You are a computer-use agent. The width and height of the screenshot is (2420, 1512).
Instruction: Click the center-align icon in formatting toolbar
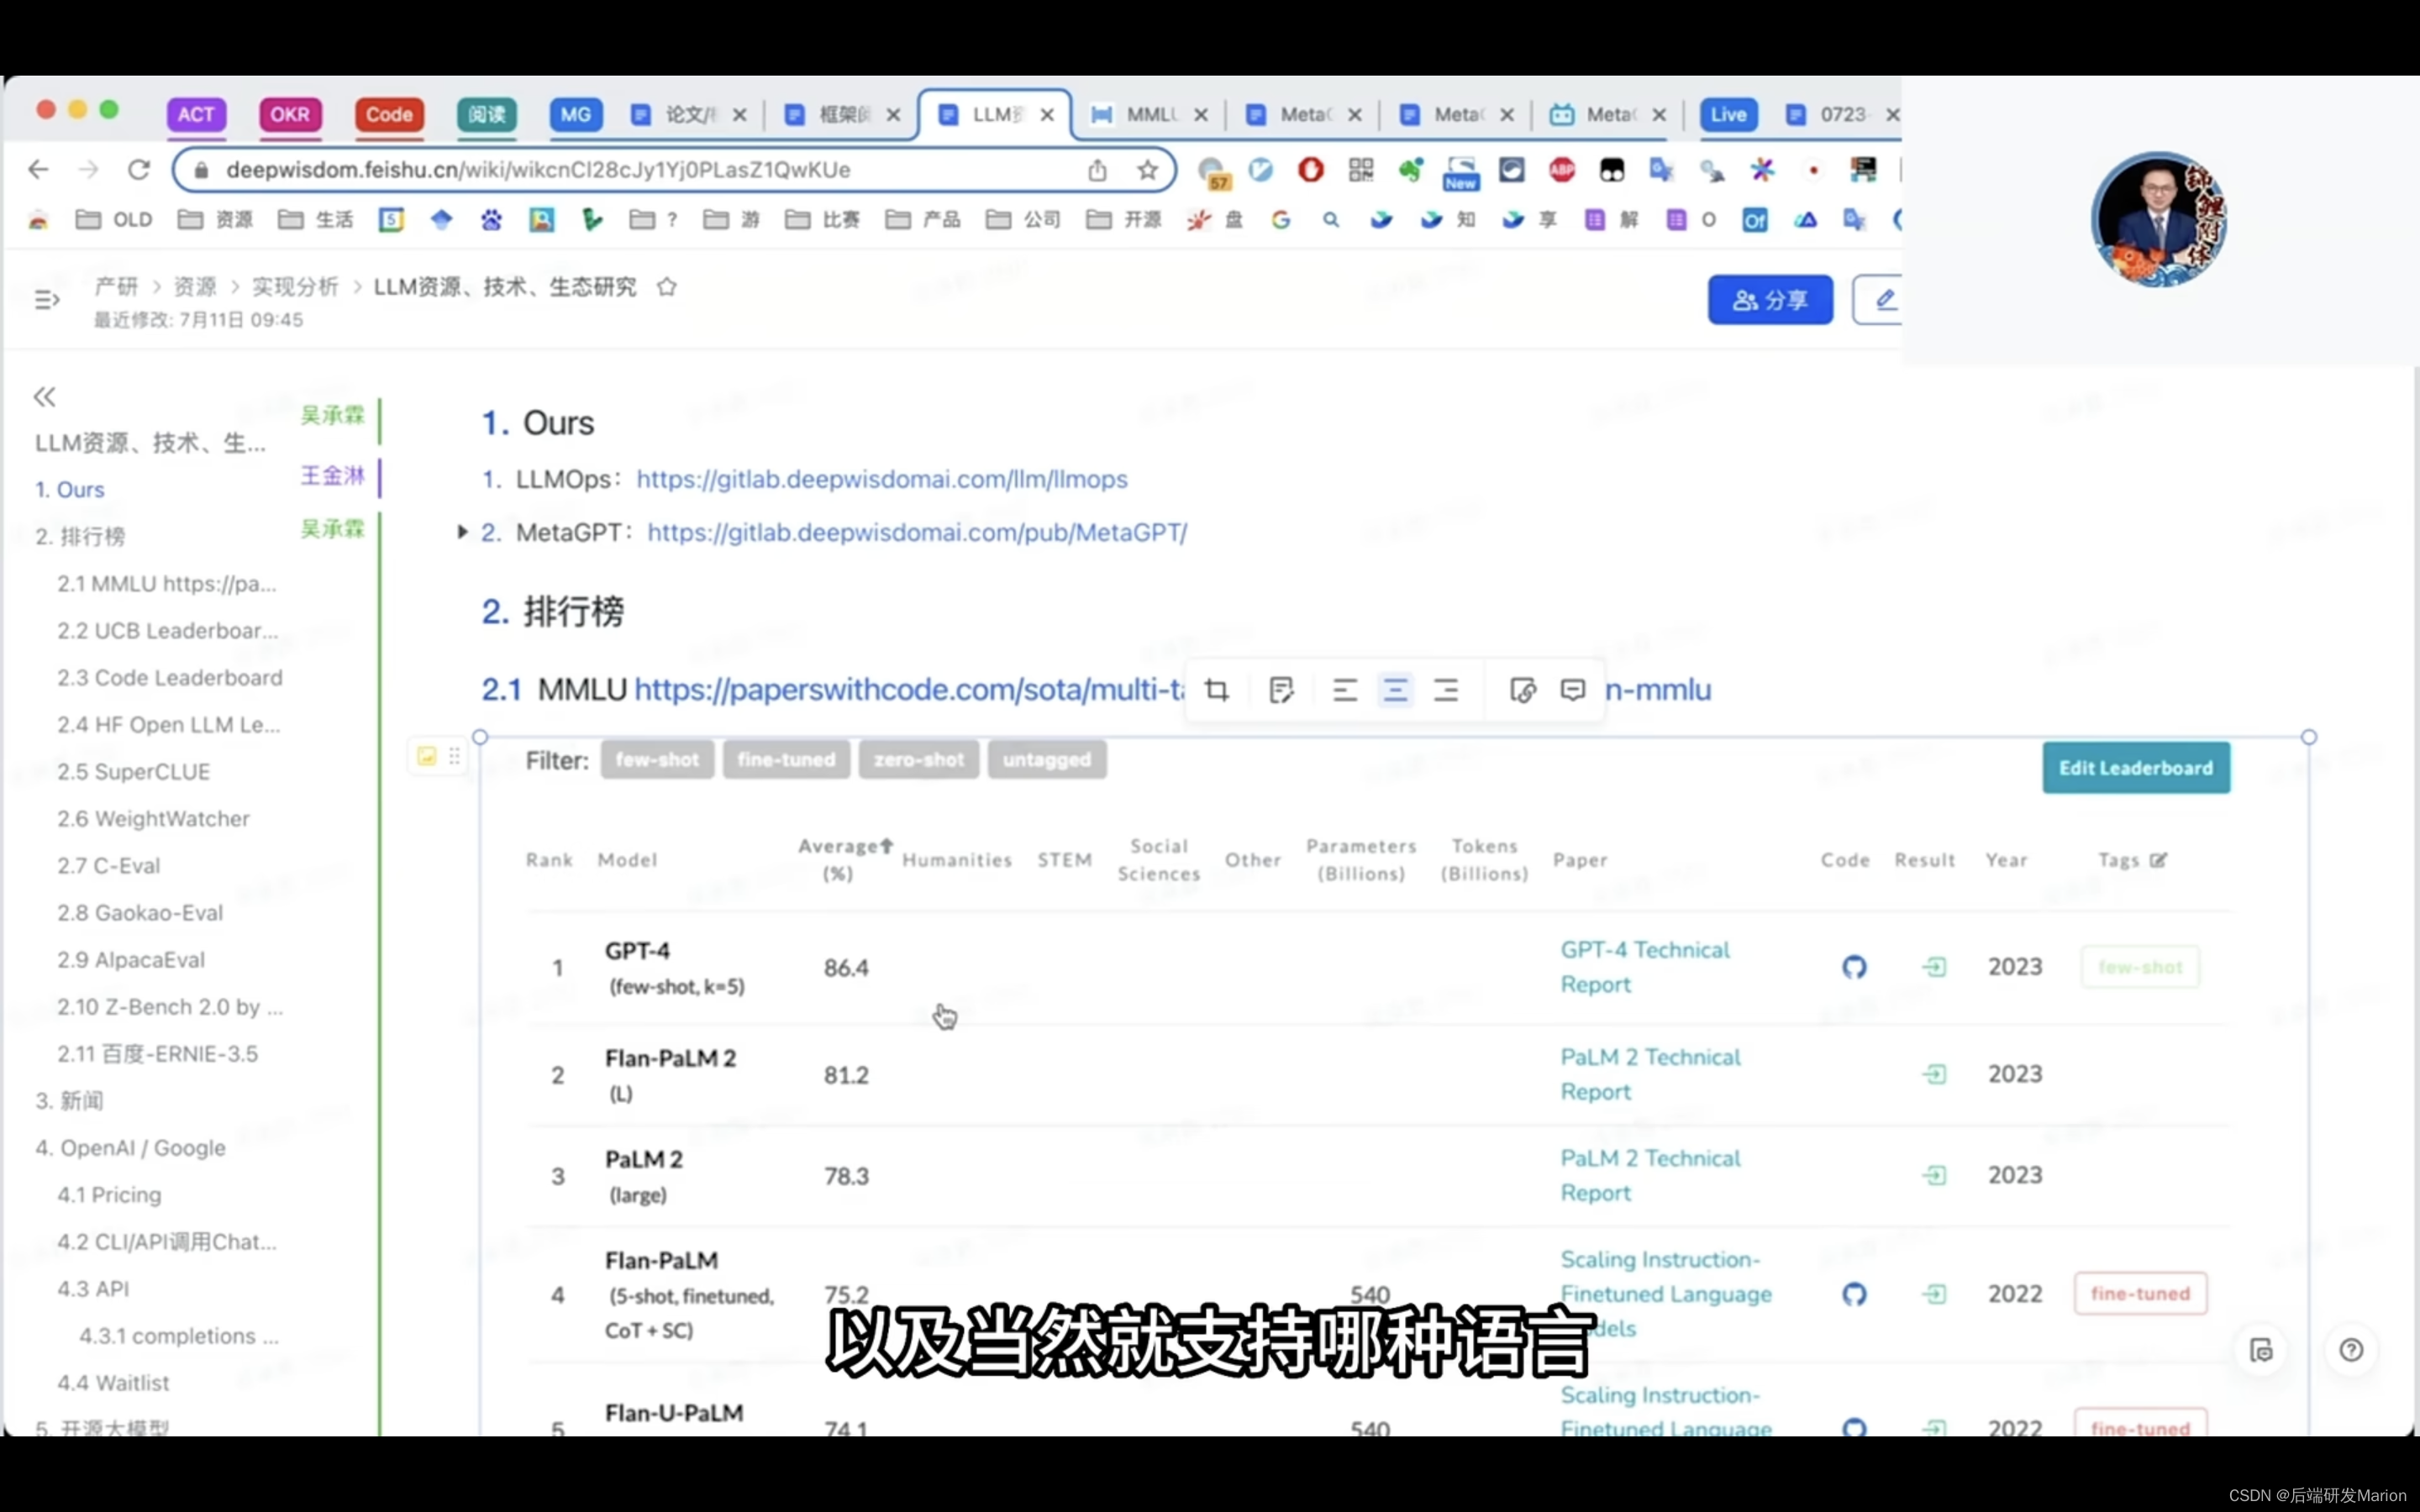pyautogui.click(x=1394, y=690)
